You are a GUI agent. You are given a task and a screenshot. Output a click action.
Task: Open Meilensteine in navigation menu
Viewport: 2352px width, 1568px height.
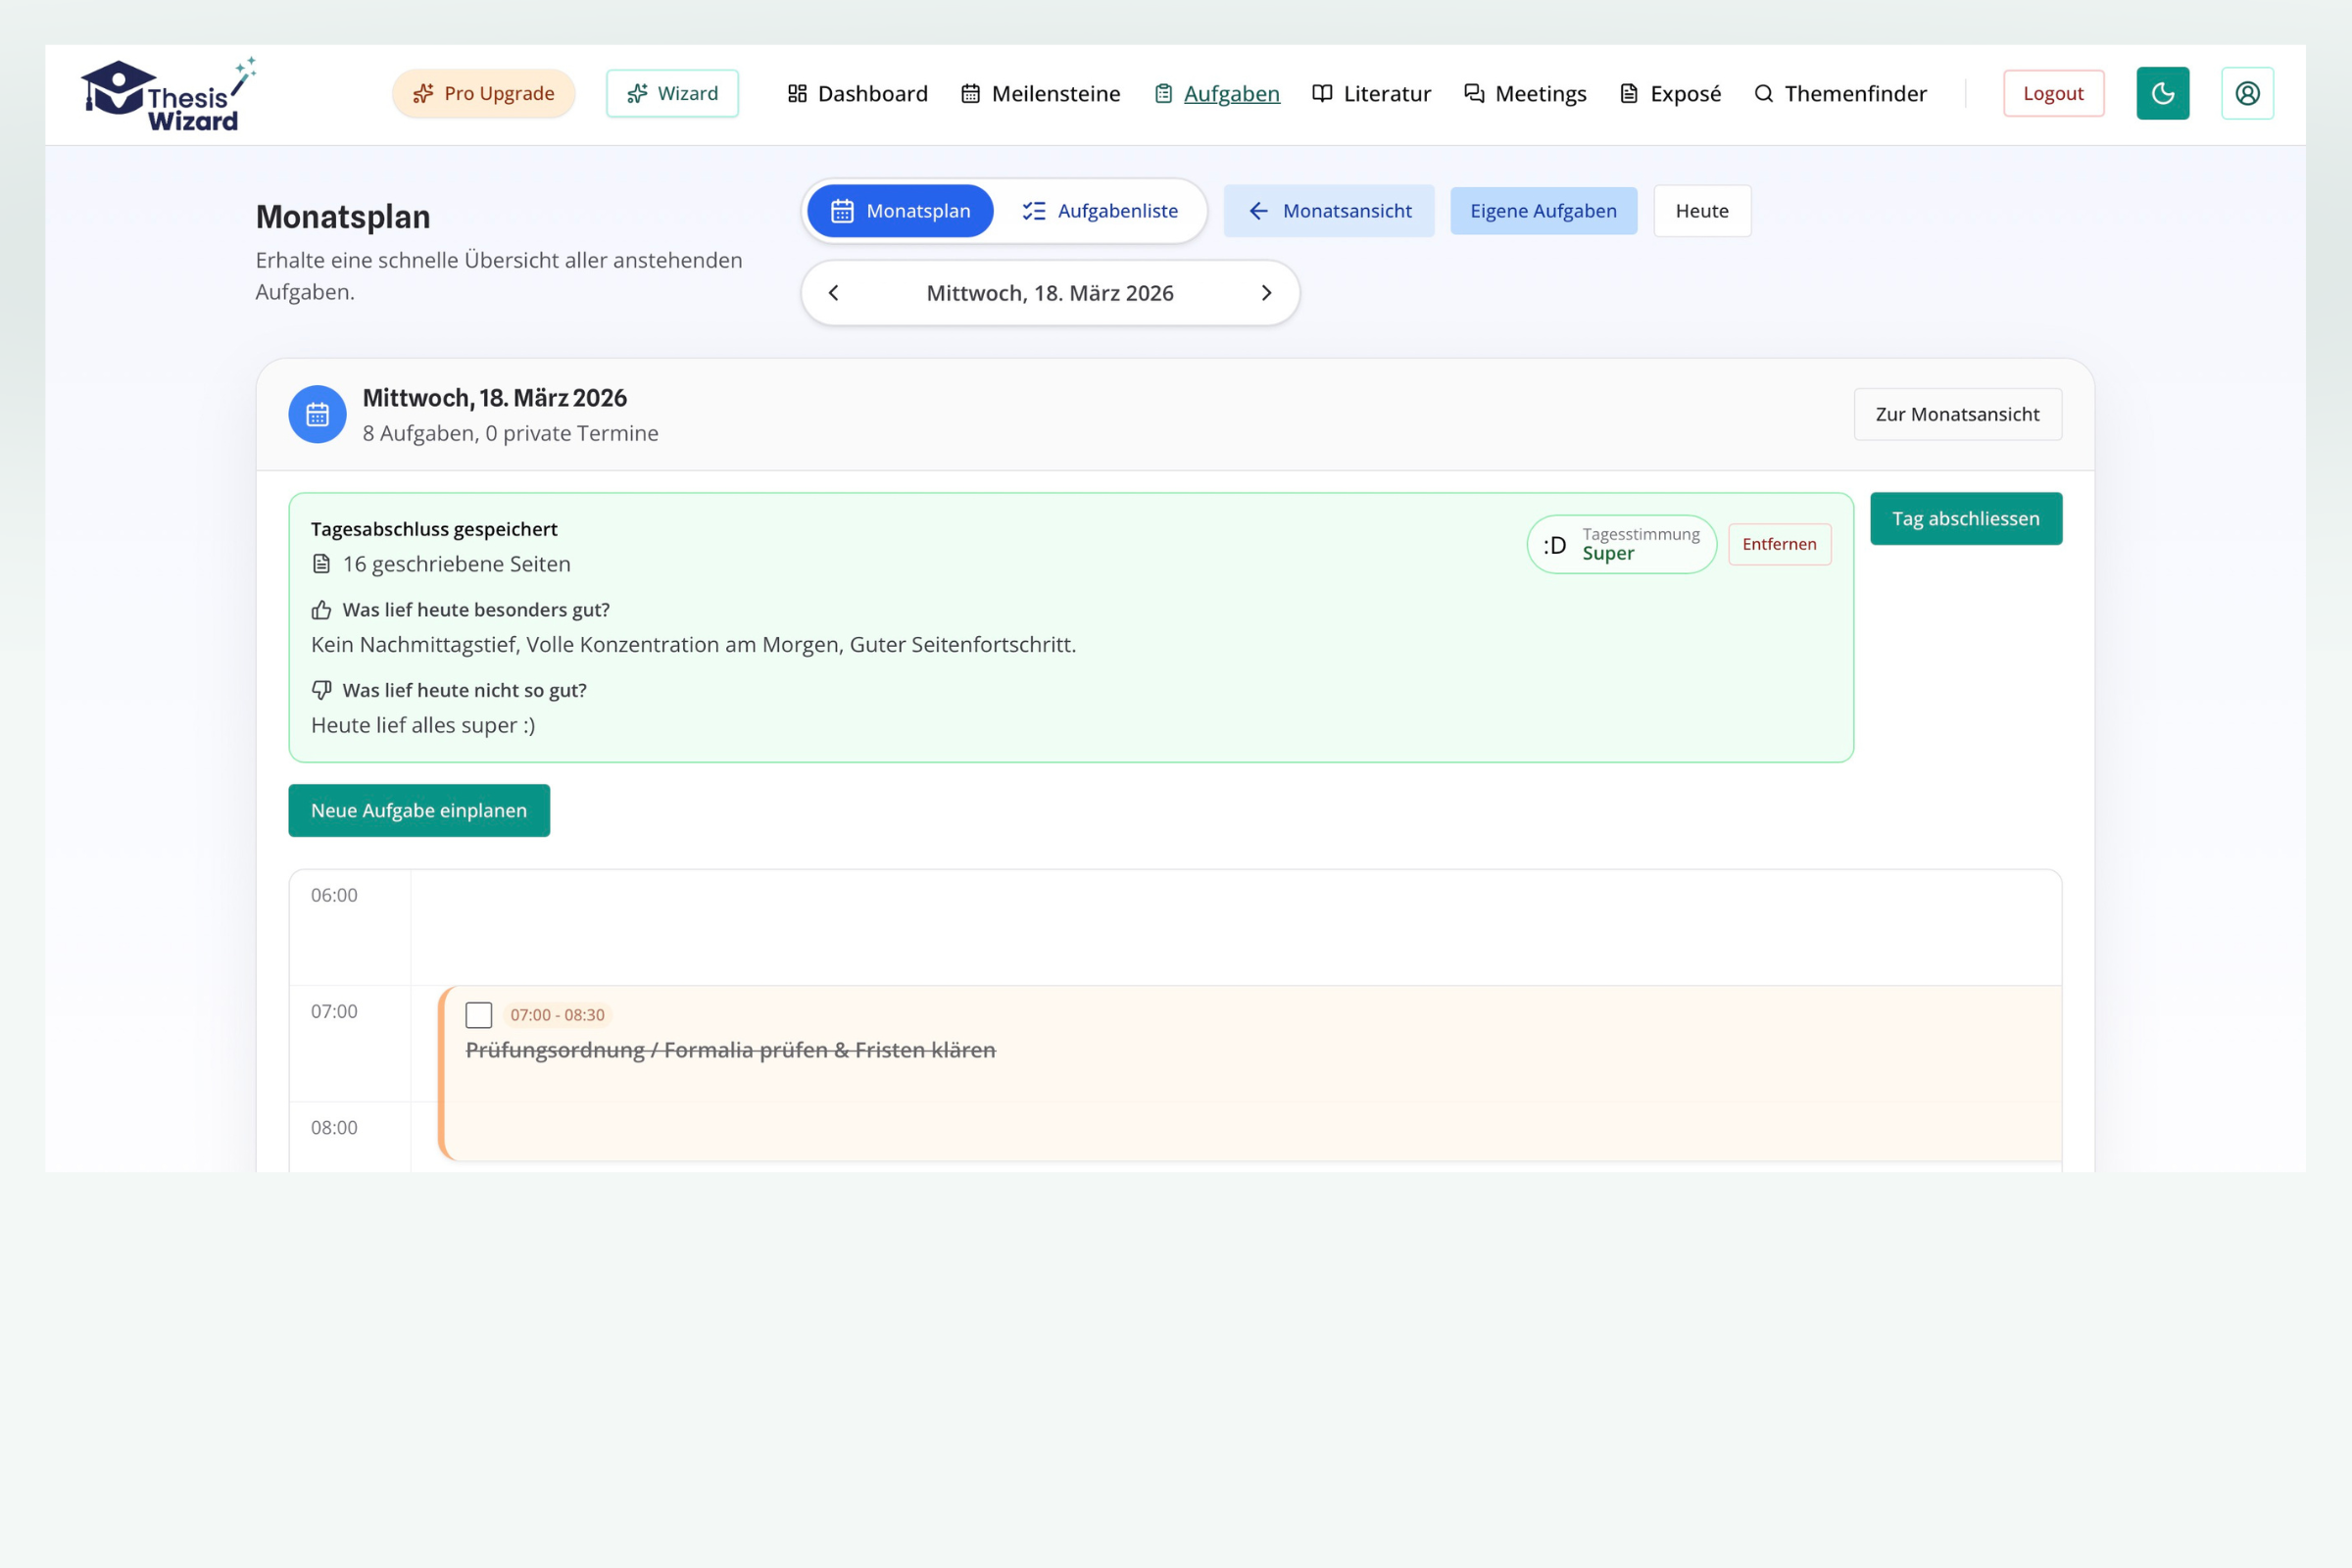point(1040,93)
